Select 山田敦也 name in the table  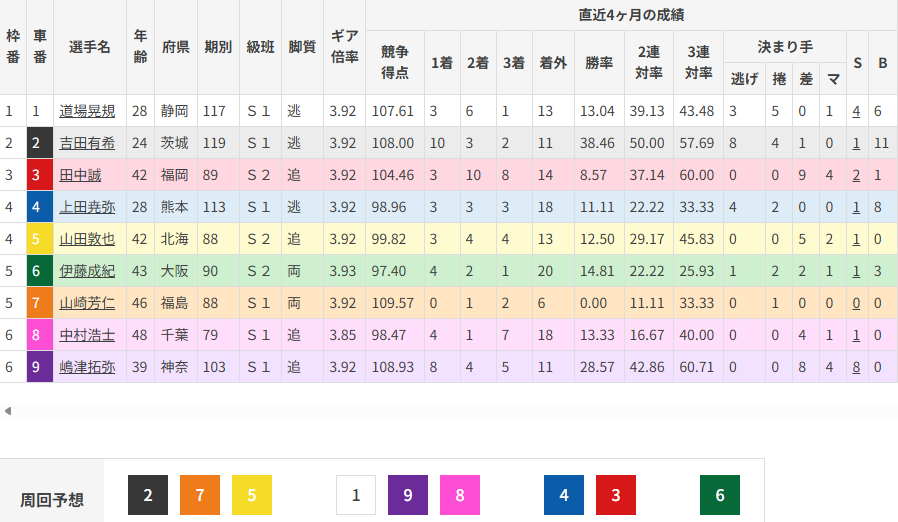pos(87,239)
